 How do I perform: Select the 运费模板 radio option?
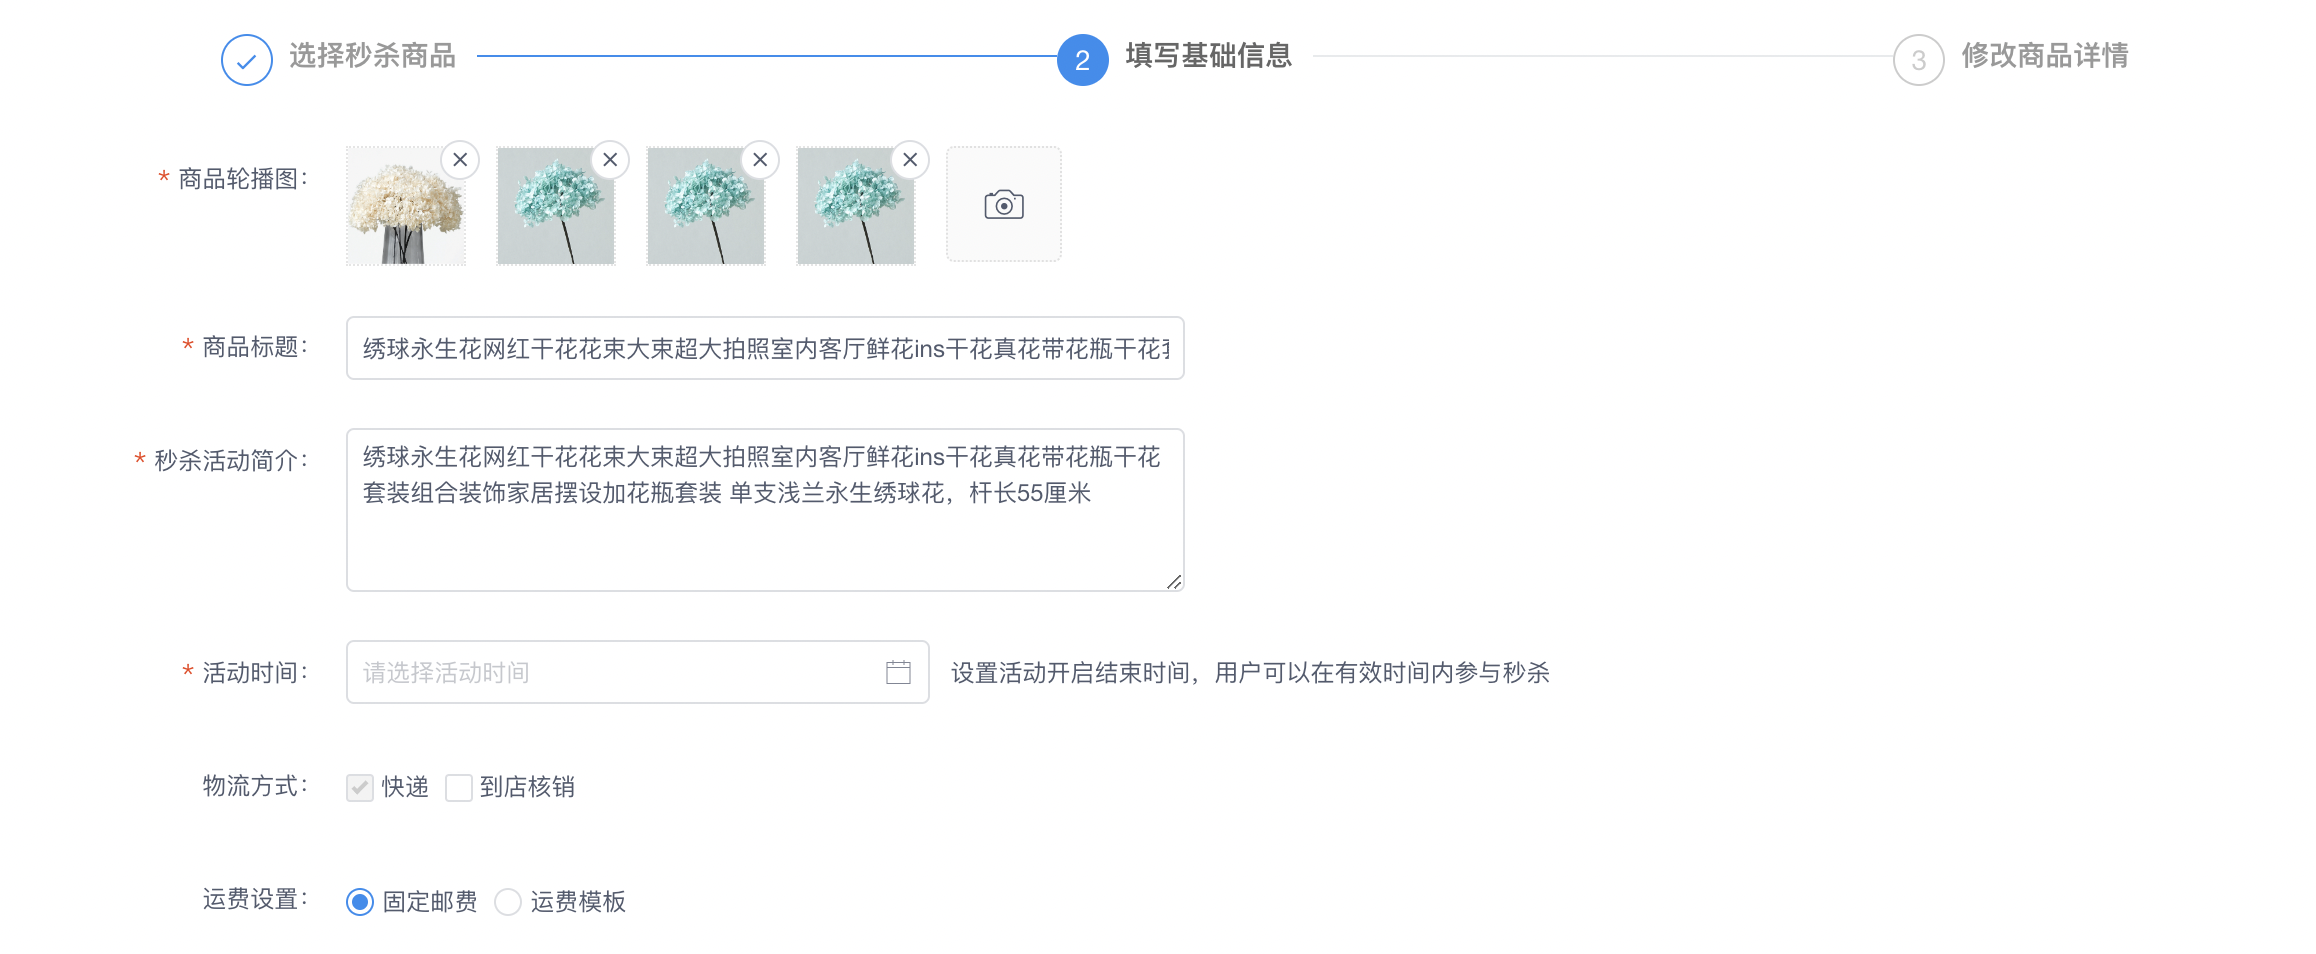click(508, 902)
